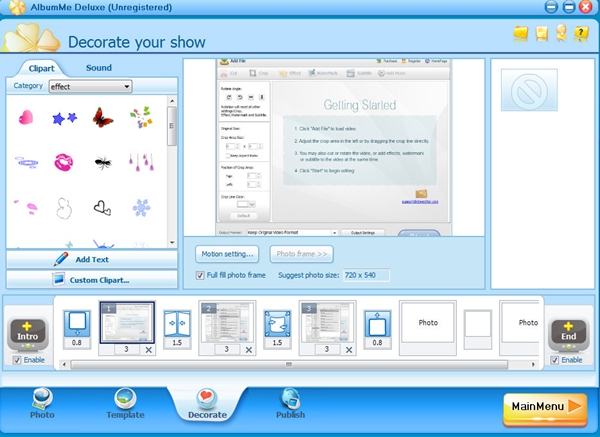Viewport: 600px width, 437px height.
Task: Select the pink lips kiss clipart
Action: point(64,162)
